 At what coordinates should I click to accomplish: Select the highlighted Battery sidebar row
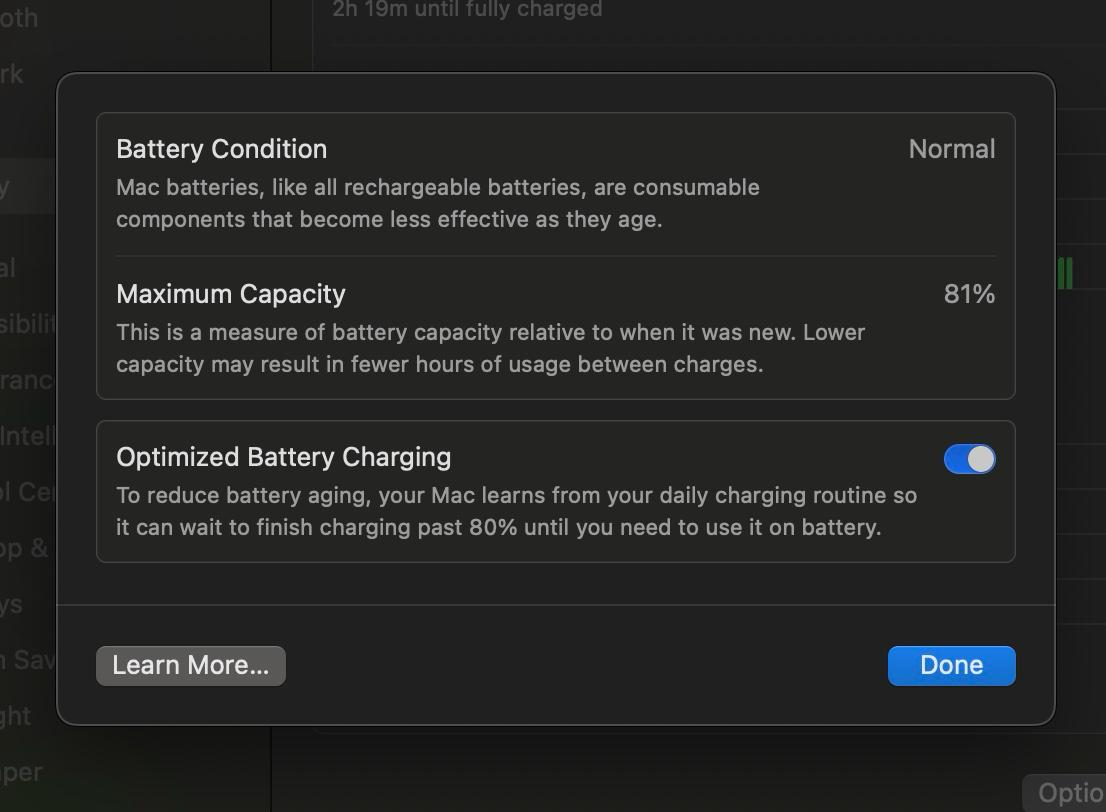pos(28,188)
